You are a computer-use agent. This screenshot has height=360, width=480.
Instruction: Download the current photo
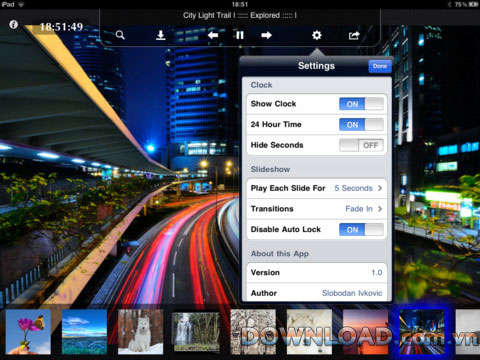pos(161,35)
